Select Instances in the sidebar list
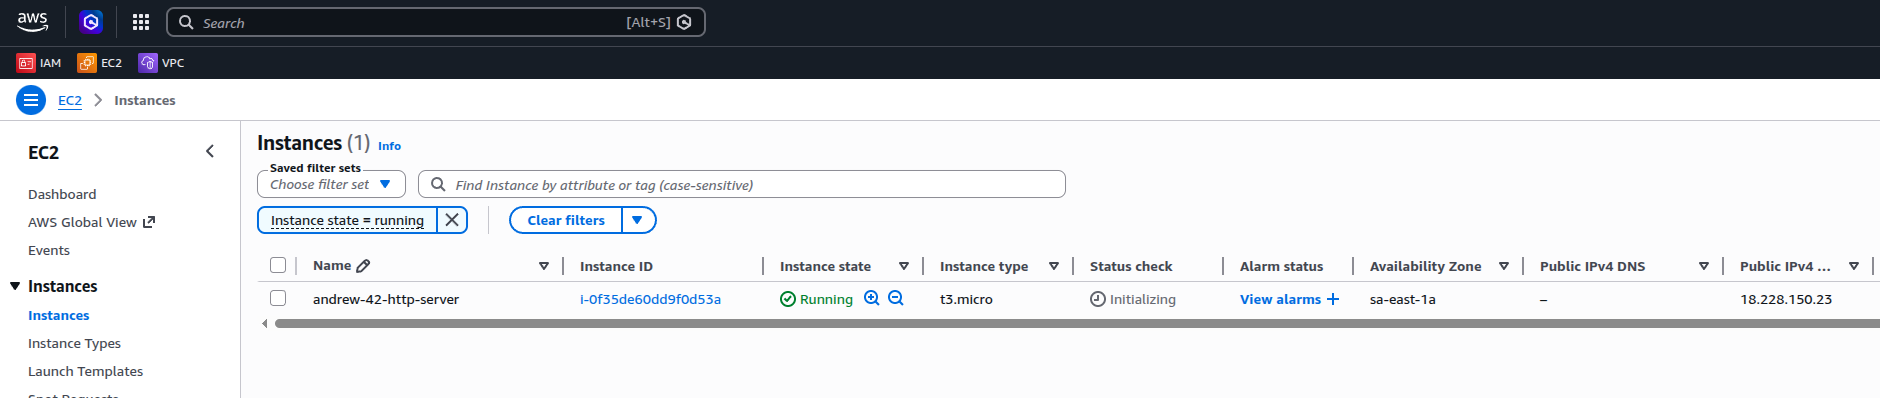The image size is (1880, 398). pyautogui.click(x=59, y=315)
